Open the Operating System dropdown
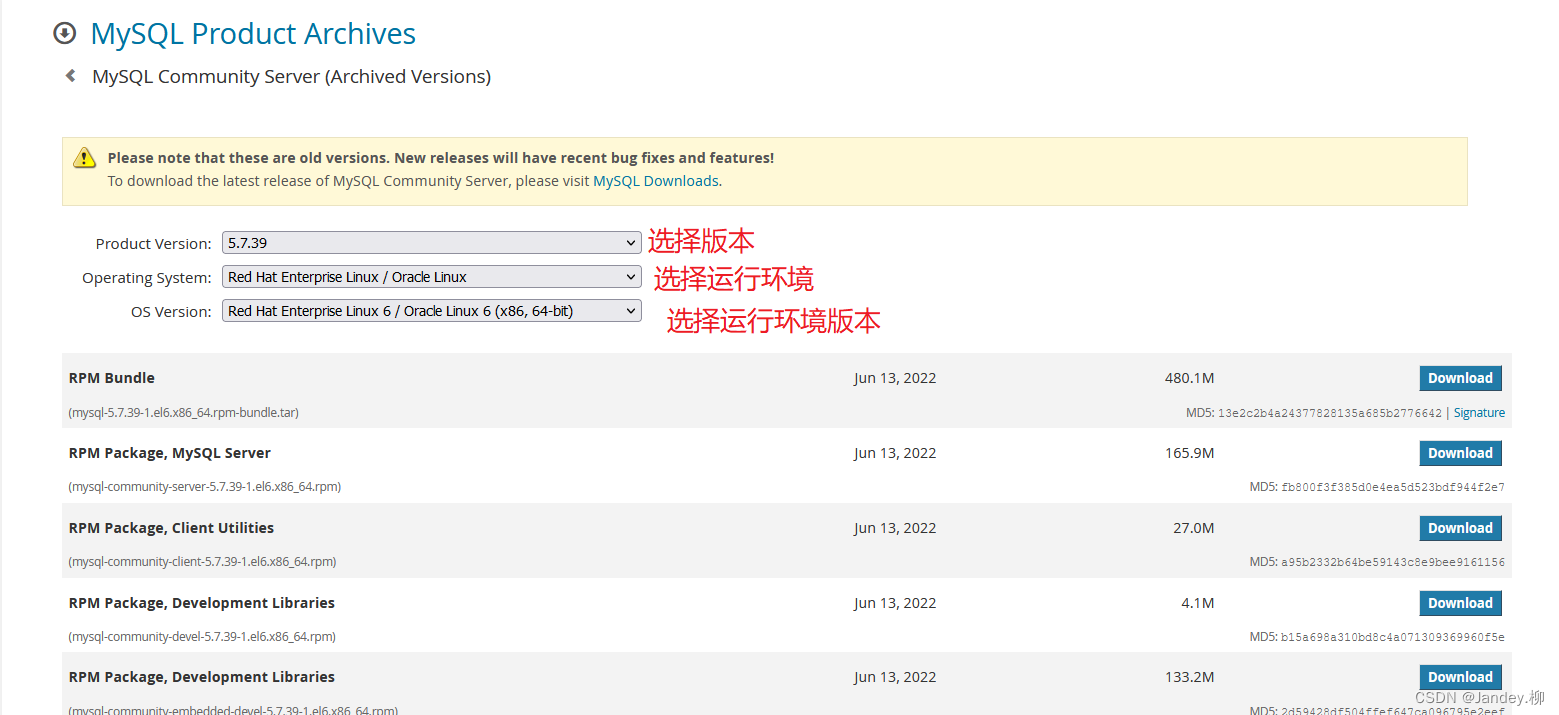 pos(431,277)
